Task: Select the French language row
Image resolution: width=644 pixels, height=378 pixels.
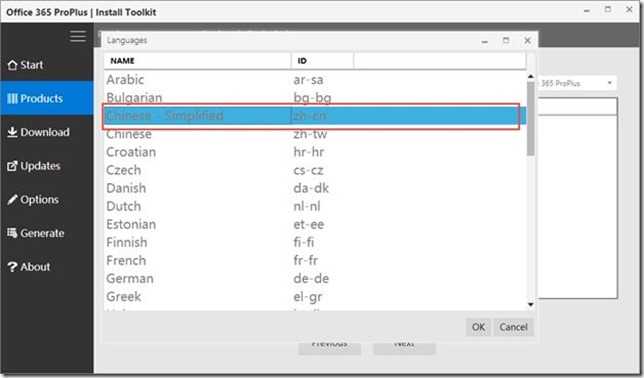Action: click(x=315, y=260)
